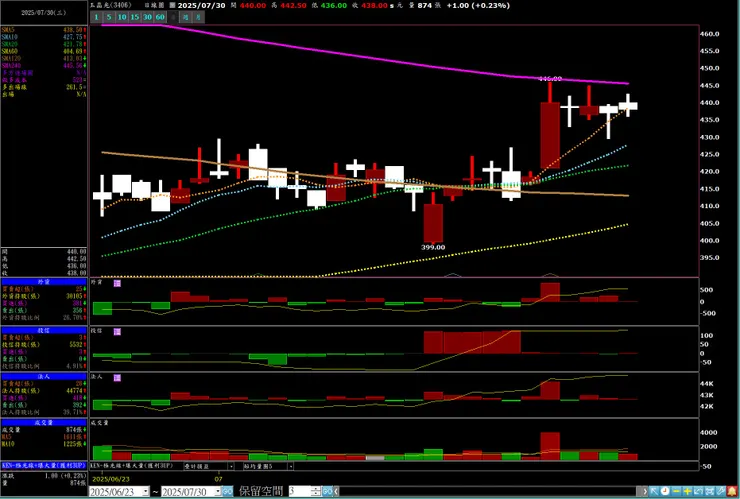The height and width of the screenshot is (499, 740).
Task: Switch to 30-minute chart interval
Action: pyautogui.click(x=147, y=17)
